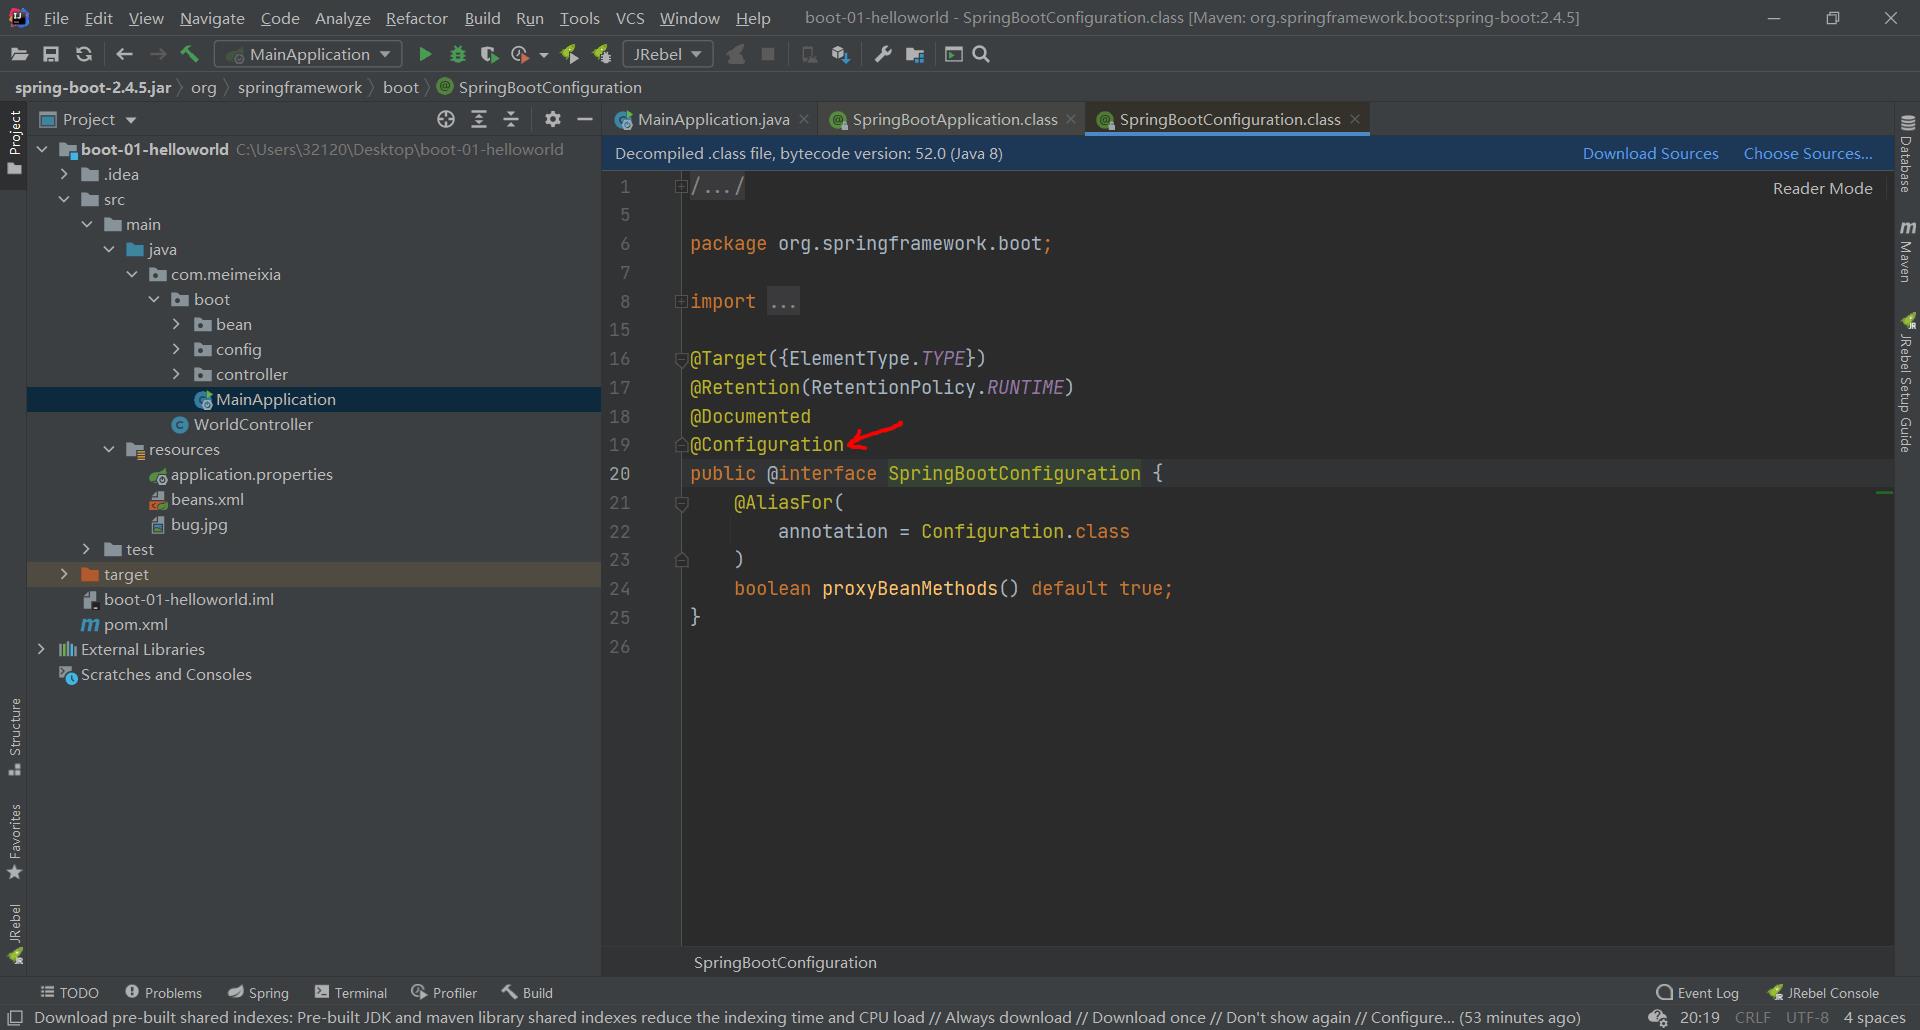
Task: Click Download Sources link
Action: pos(1650,153)
